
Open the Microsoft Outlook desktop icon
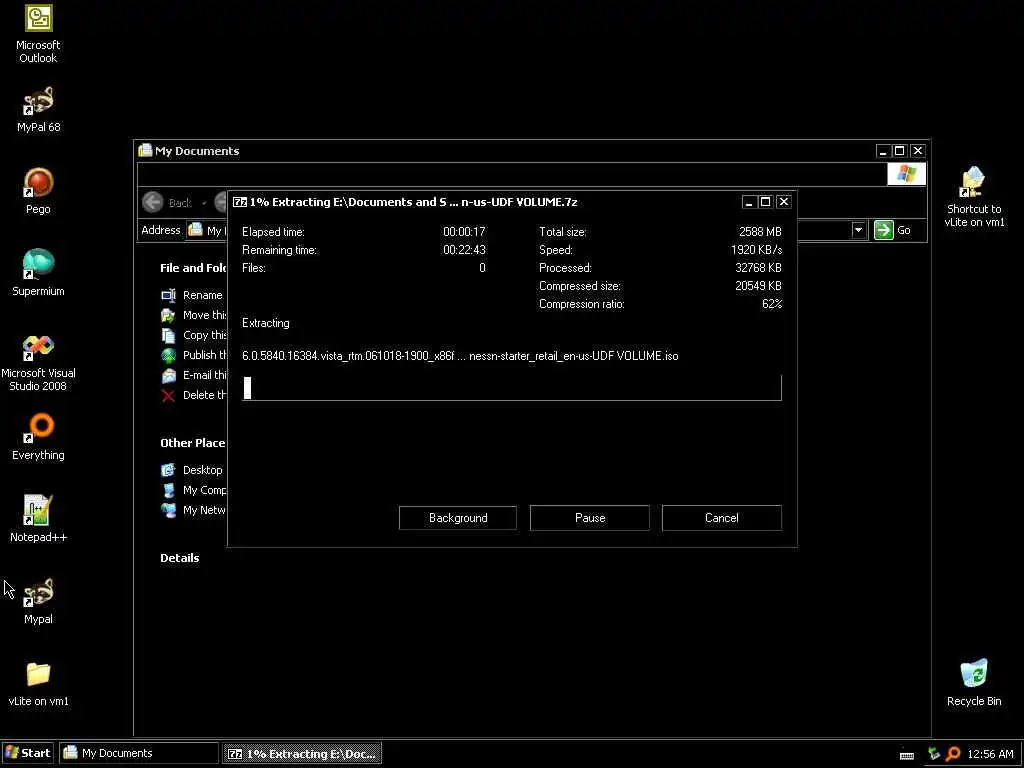pyautogui.click(x=38, y=33)
